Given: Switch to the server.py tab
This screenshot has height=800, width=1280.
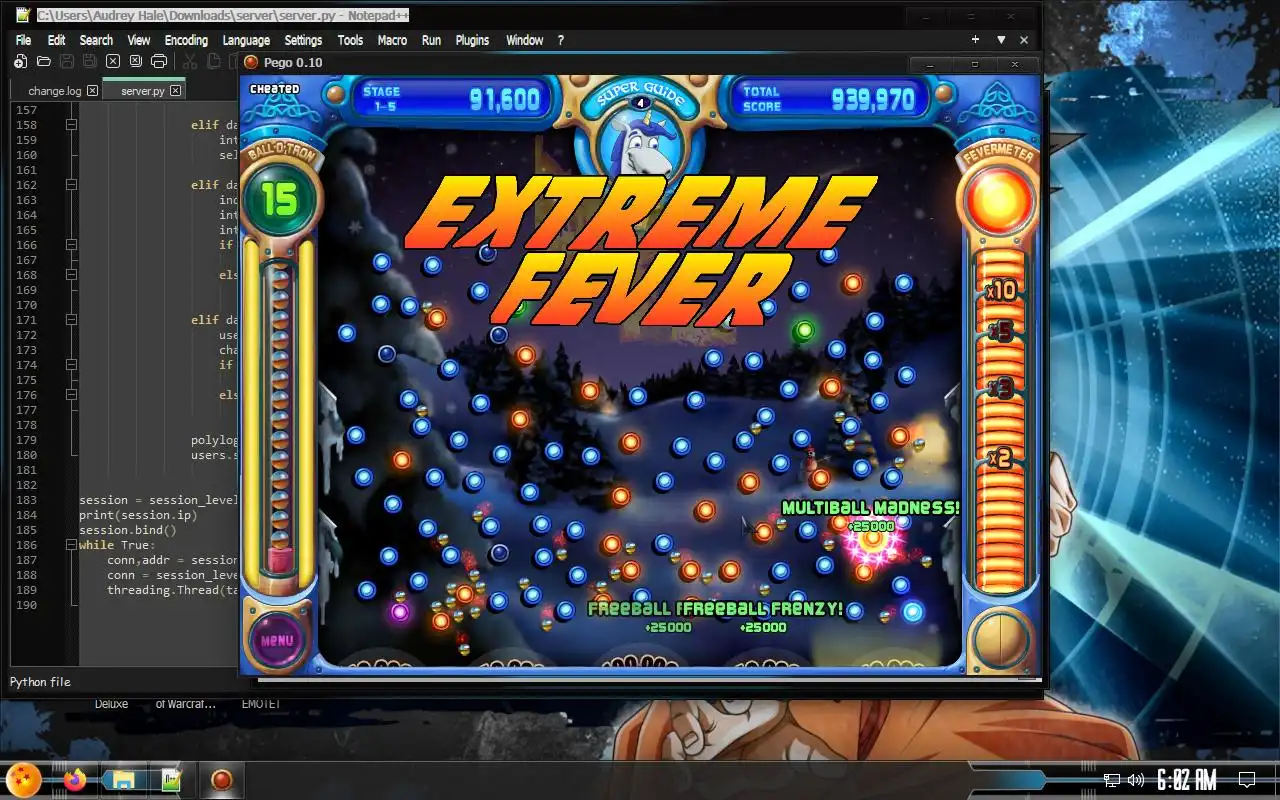Looking at the screenshot, I should point(144,91).
